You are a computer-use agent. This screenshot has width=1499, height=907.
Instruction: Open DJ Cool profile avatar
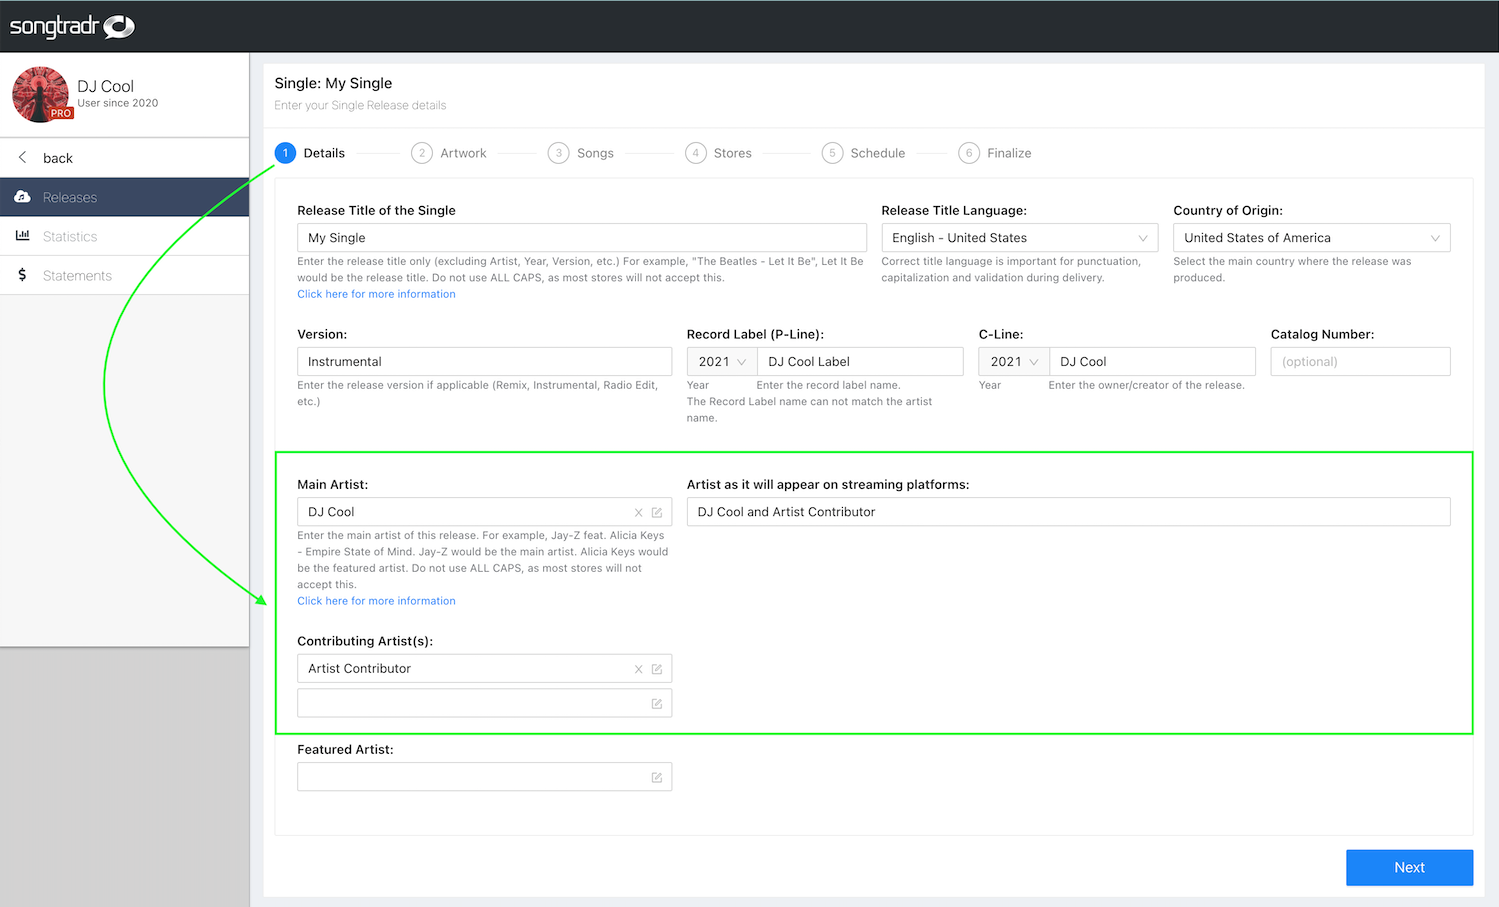tap(41, 94)
